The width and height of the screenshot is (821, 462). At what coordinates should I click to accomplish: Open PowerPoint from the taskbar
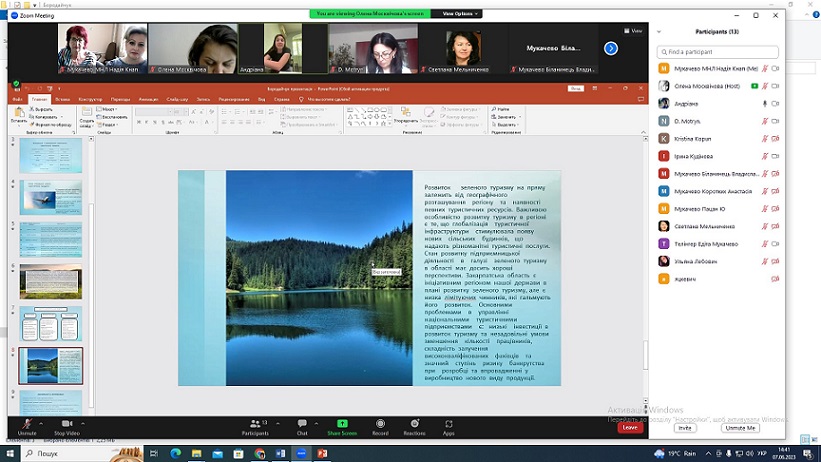tap(323, 453)
